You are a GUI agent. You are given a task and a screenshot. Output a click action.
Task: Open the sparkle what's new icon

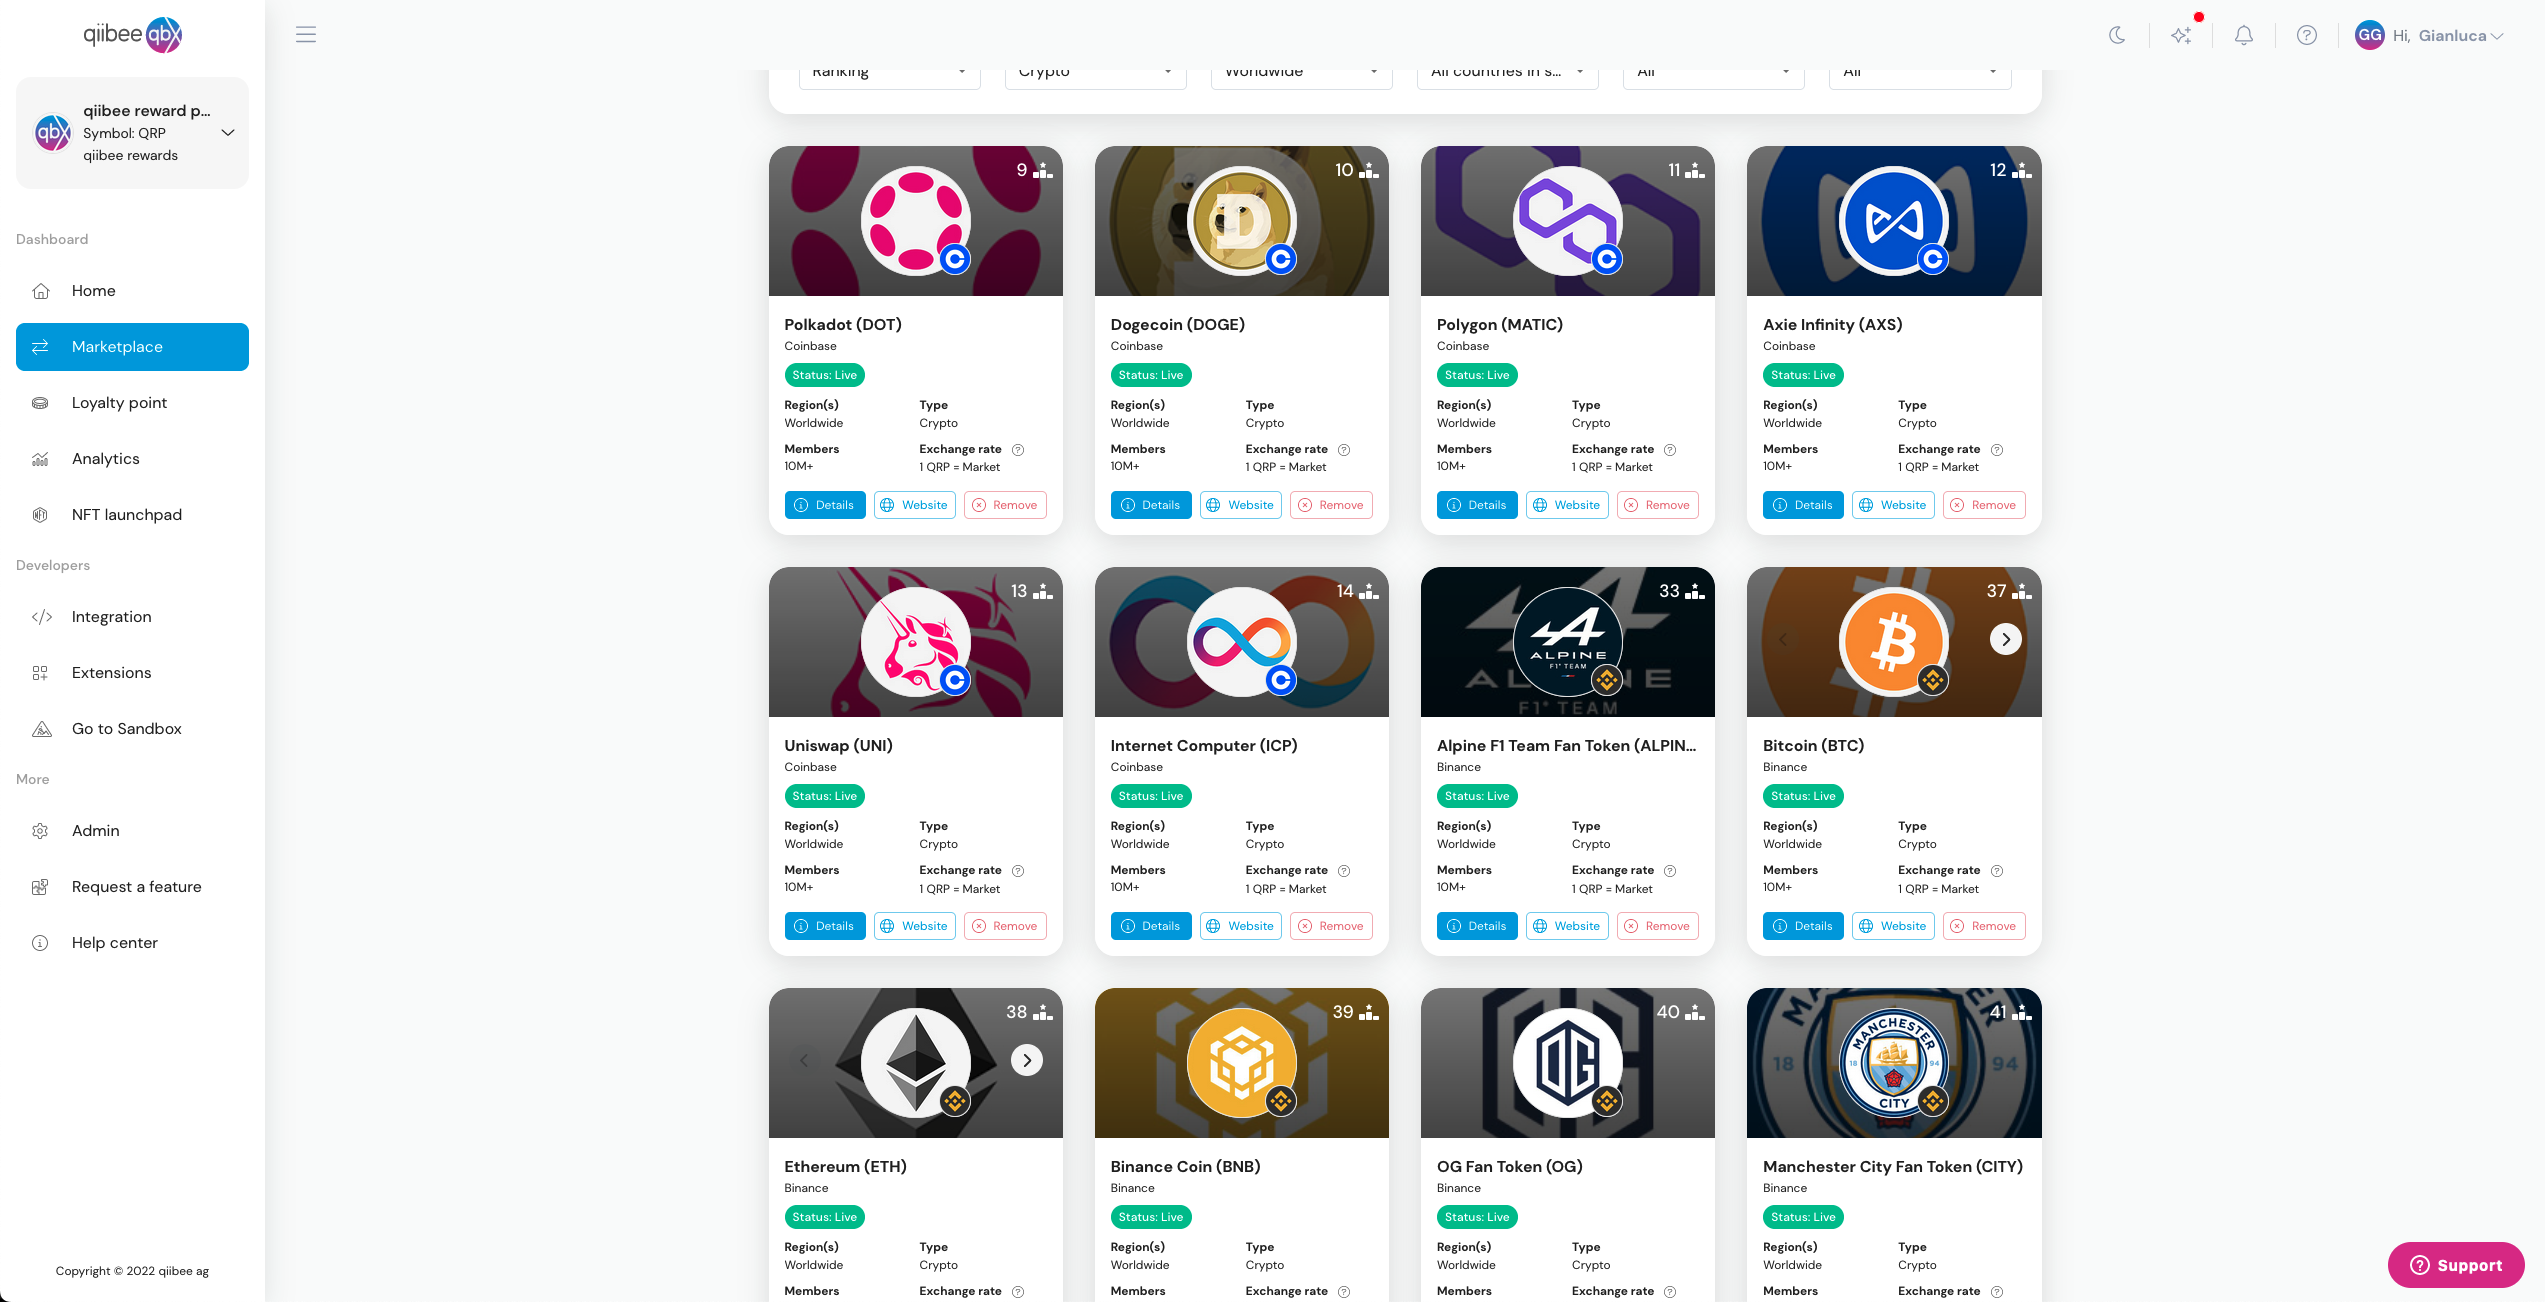[x=2181, y=35]
